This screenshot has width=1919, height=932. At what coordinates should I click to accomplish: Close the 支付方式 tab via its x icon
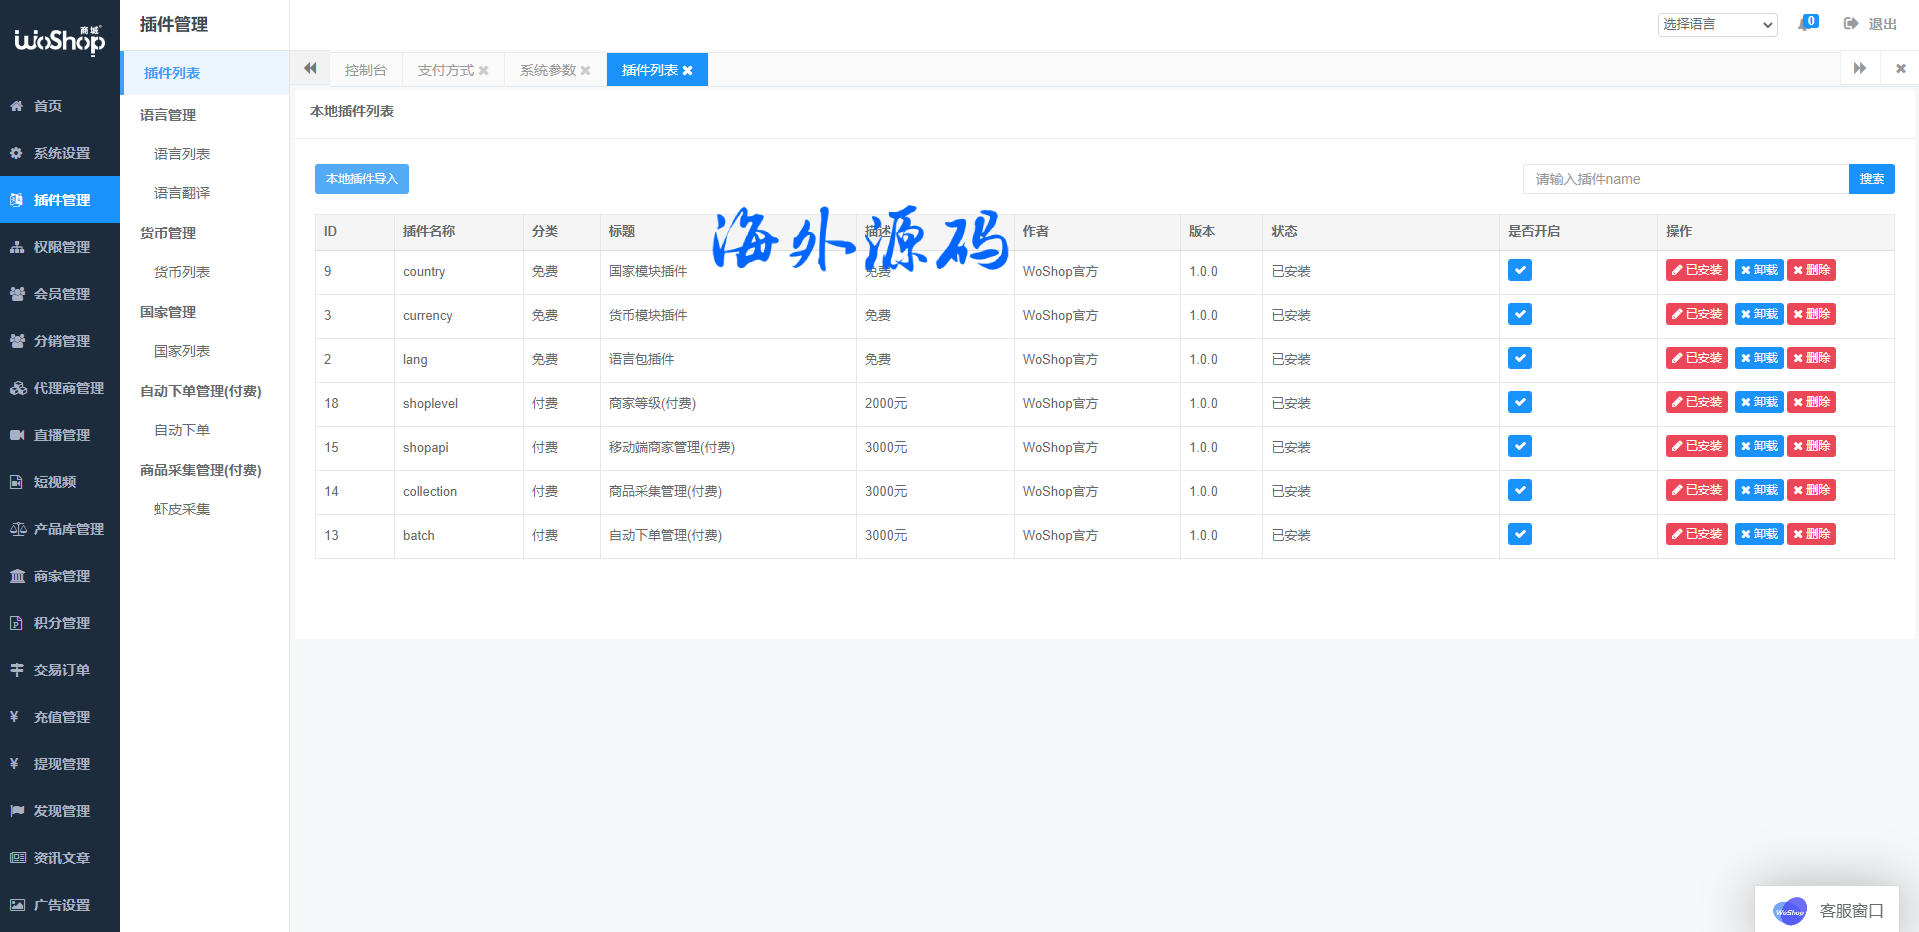[484, 71]
